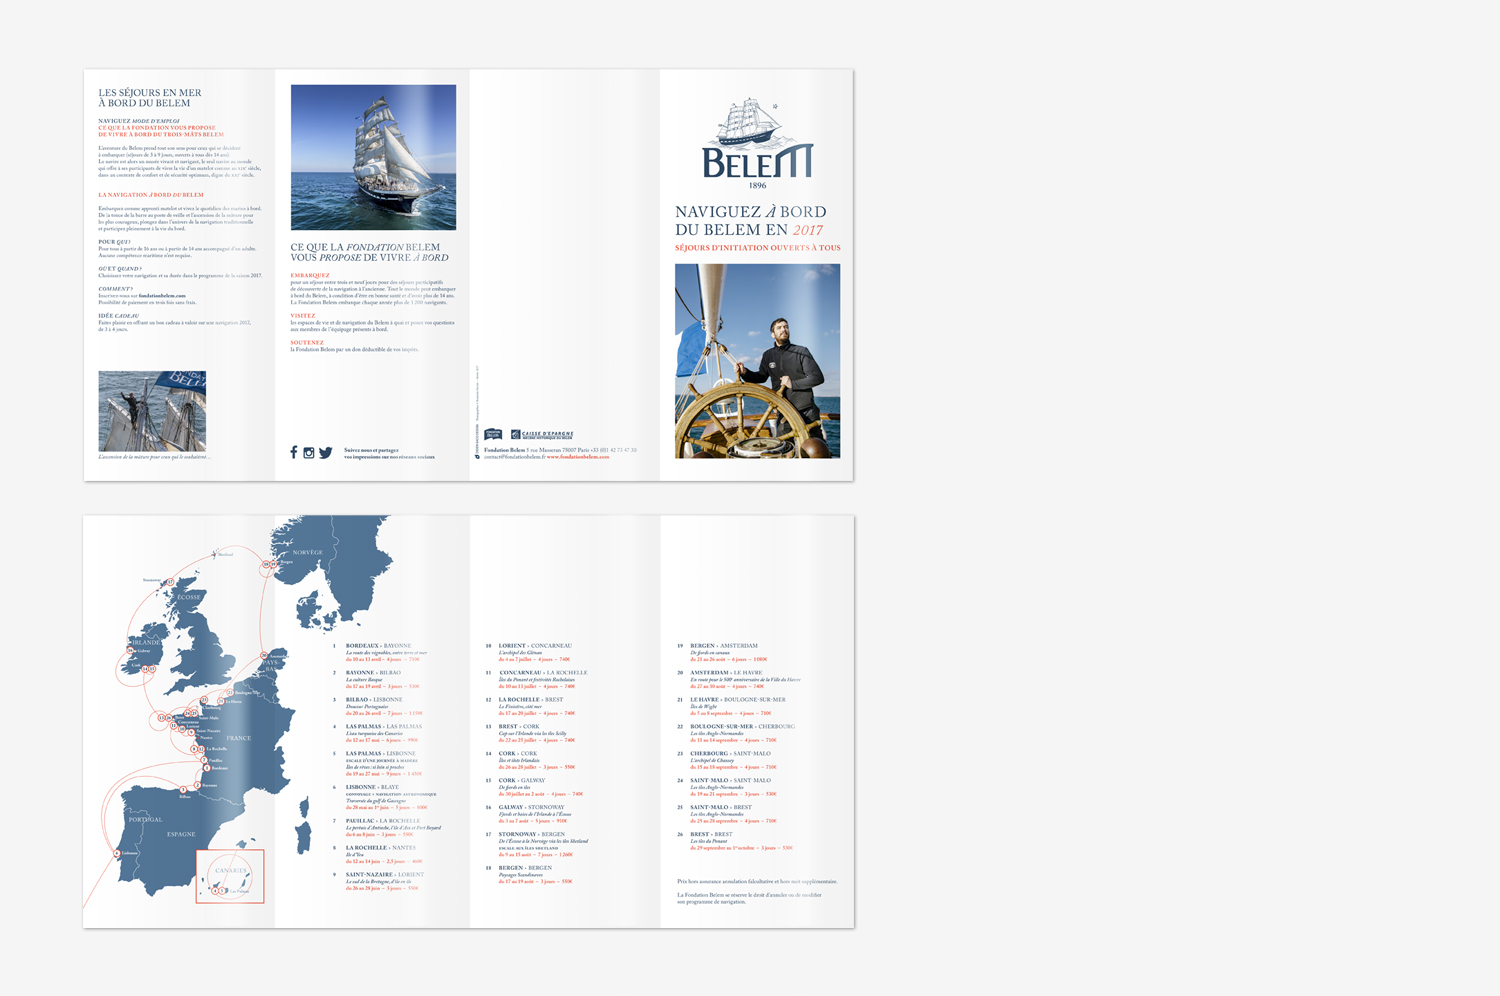Click the 'GALWAY › STORNOWAY' itinerary 16

(532, 808)
